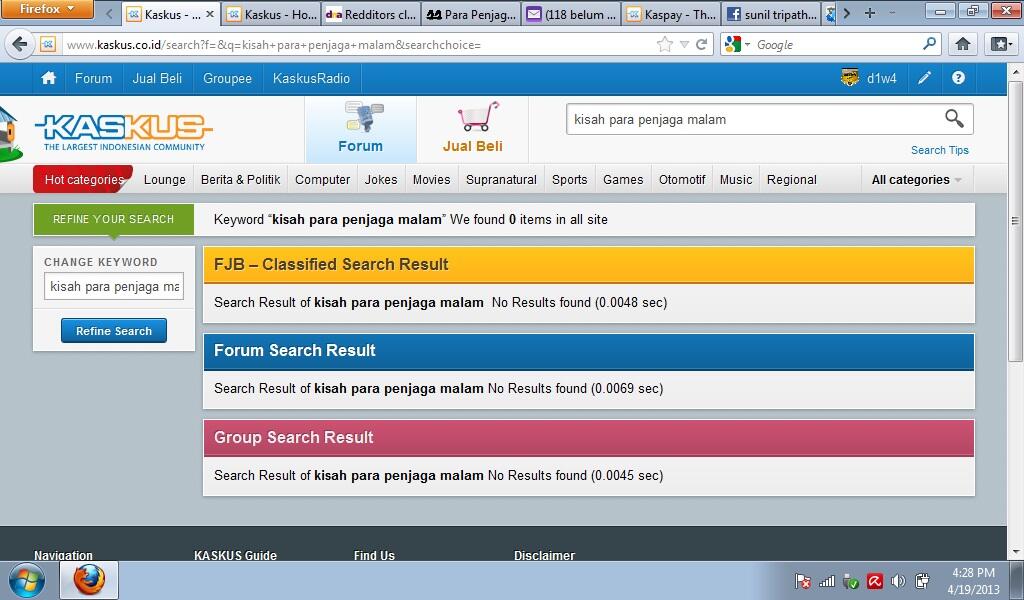Open the volume speaker tray icon
This screenshot has height=600, width=1024.
pyautogui.click(x=899, y=581)
